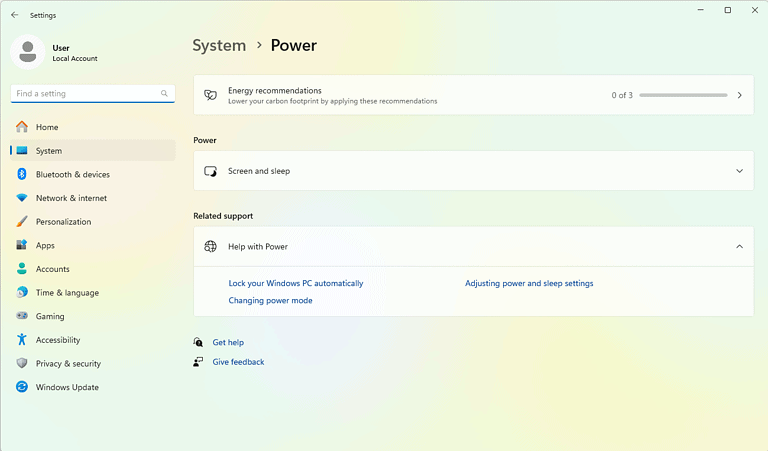Open Adjusting power and sleep settings link
The height and width of the screenshot is (451, 768).
click(x=529, y=283)
